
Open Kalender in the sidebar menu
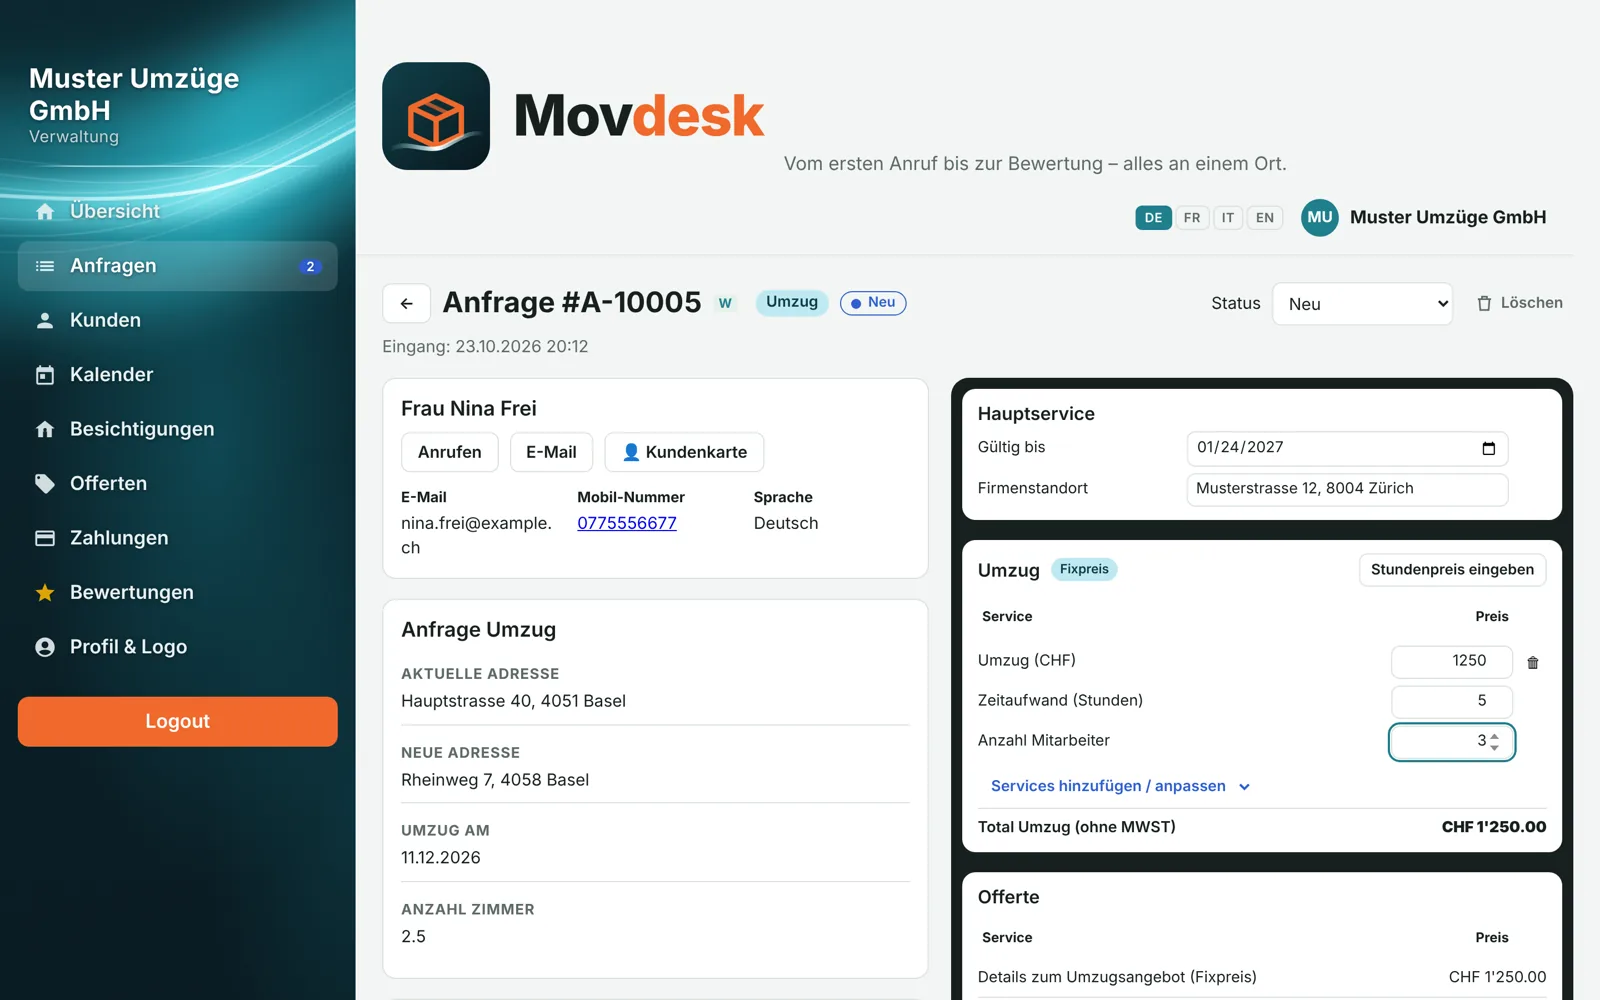pyautogui.click(x=177, y=375)
